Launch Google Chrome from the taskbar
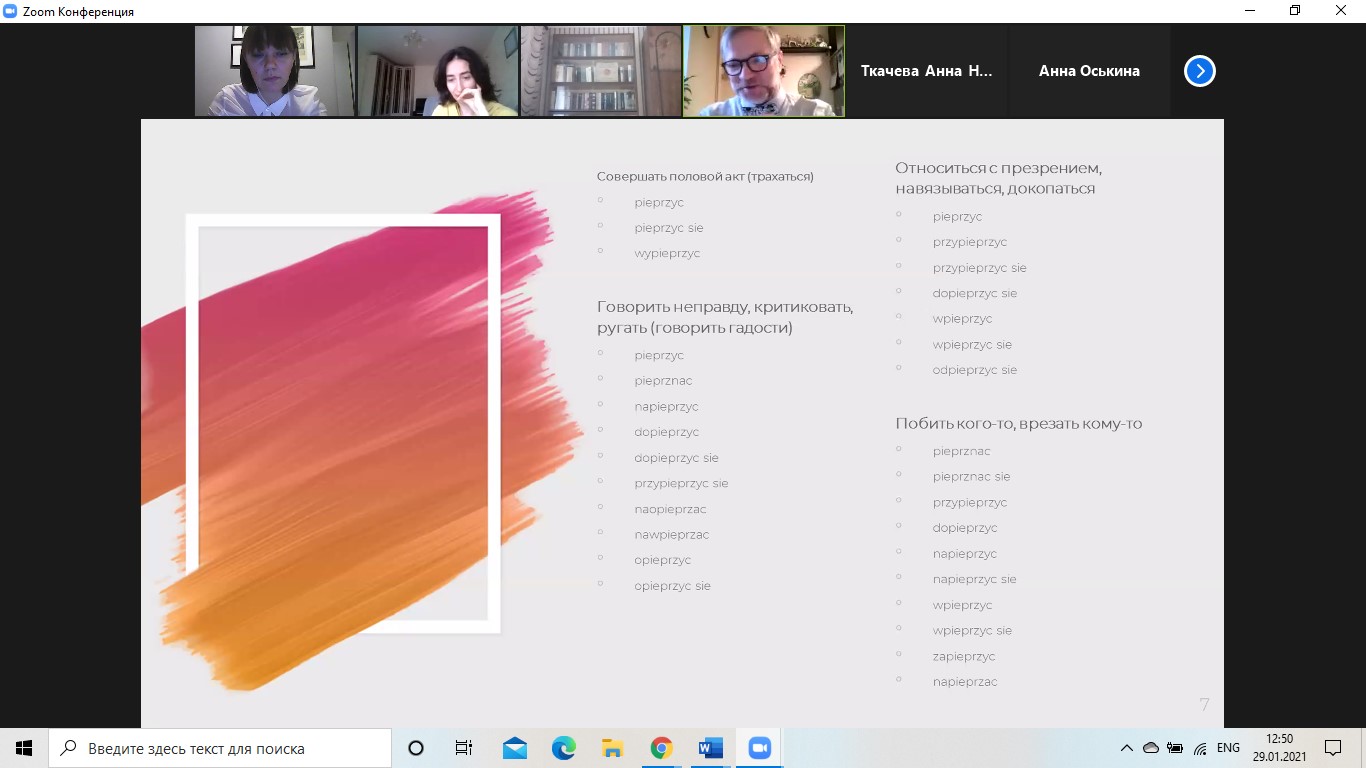Viewport: 1366px width, 768px height. pyautogui.click(x=661, y=748)
